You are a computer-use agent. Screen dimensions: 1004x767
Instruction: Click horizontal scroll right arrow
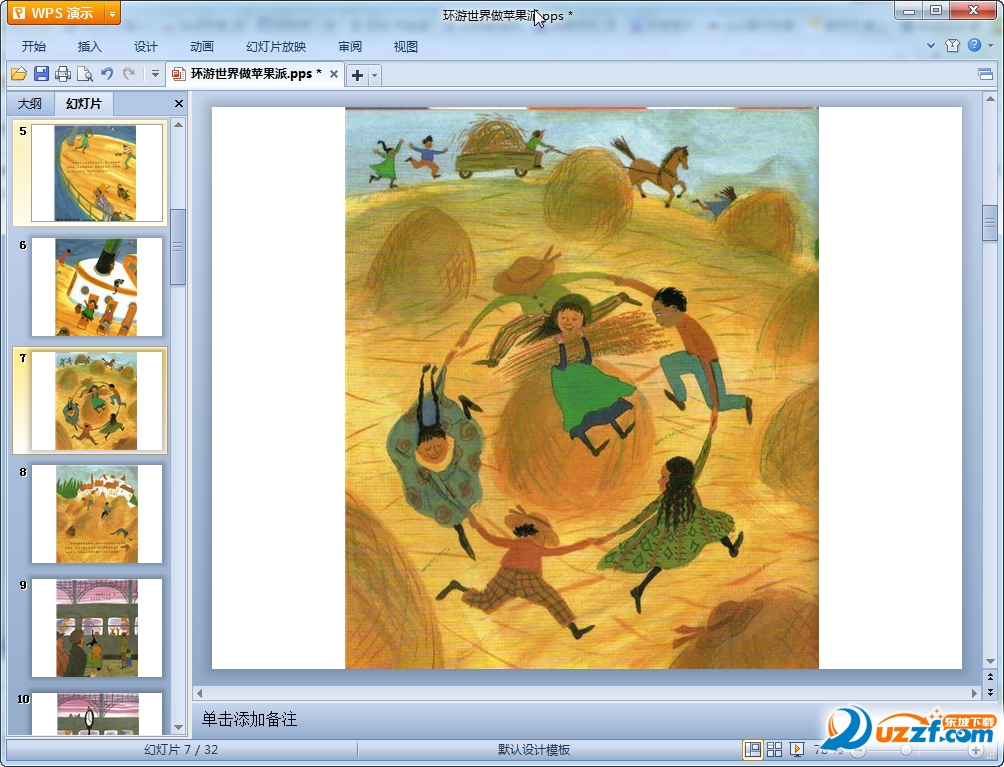pyautogui.click(x=975, y=693)
